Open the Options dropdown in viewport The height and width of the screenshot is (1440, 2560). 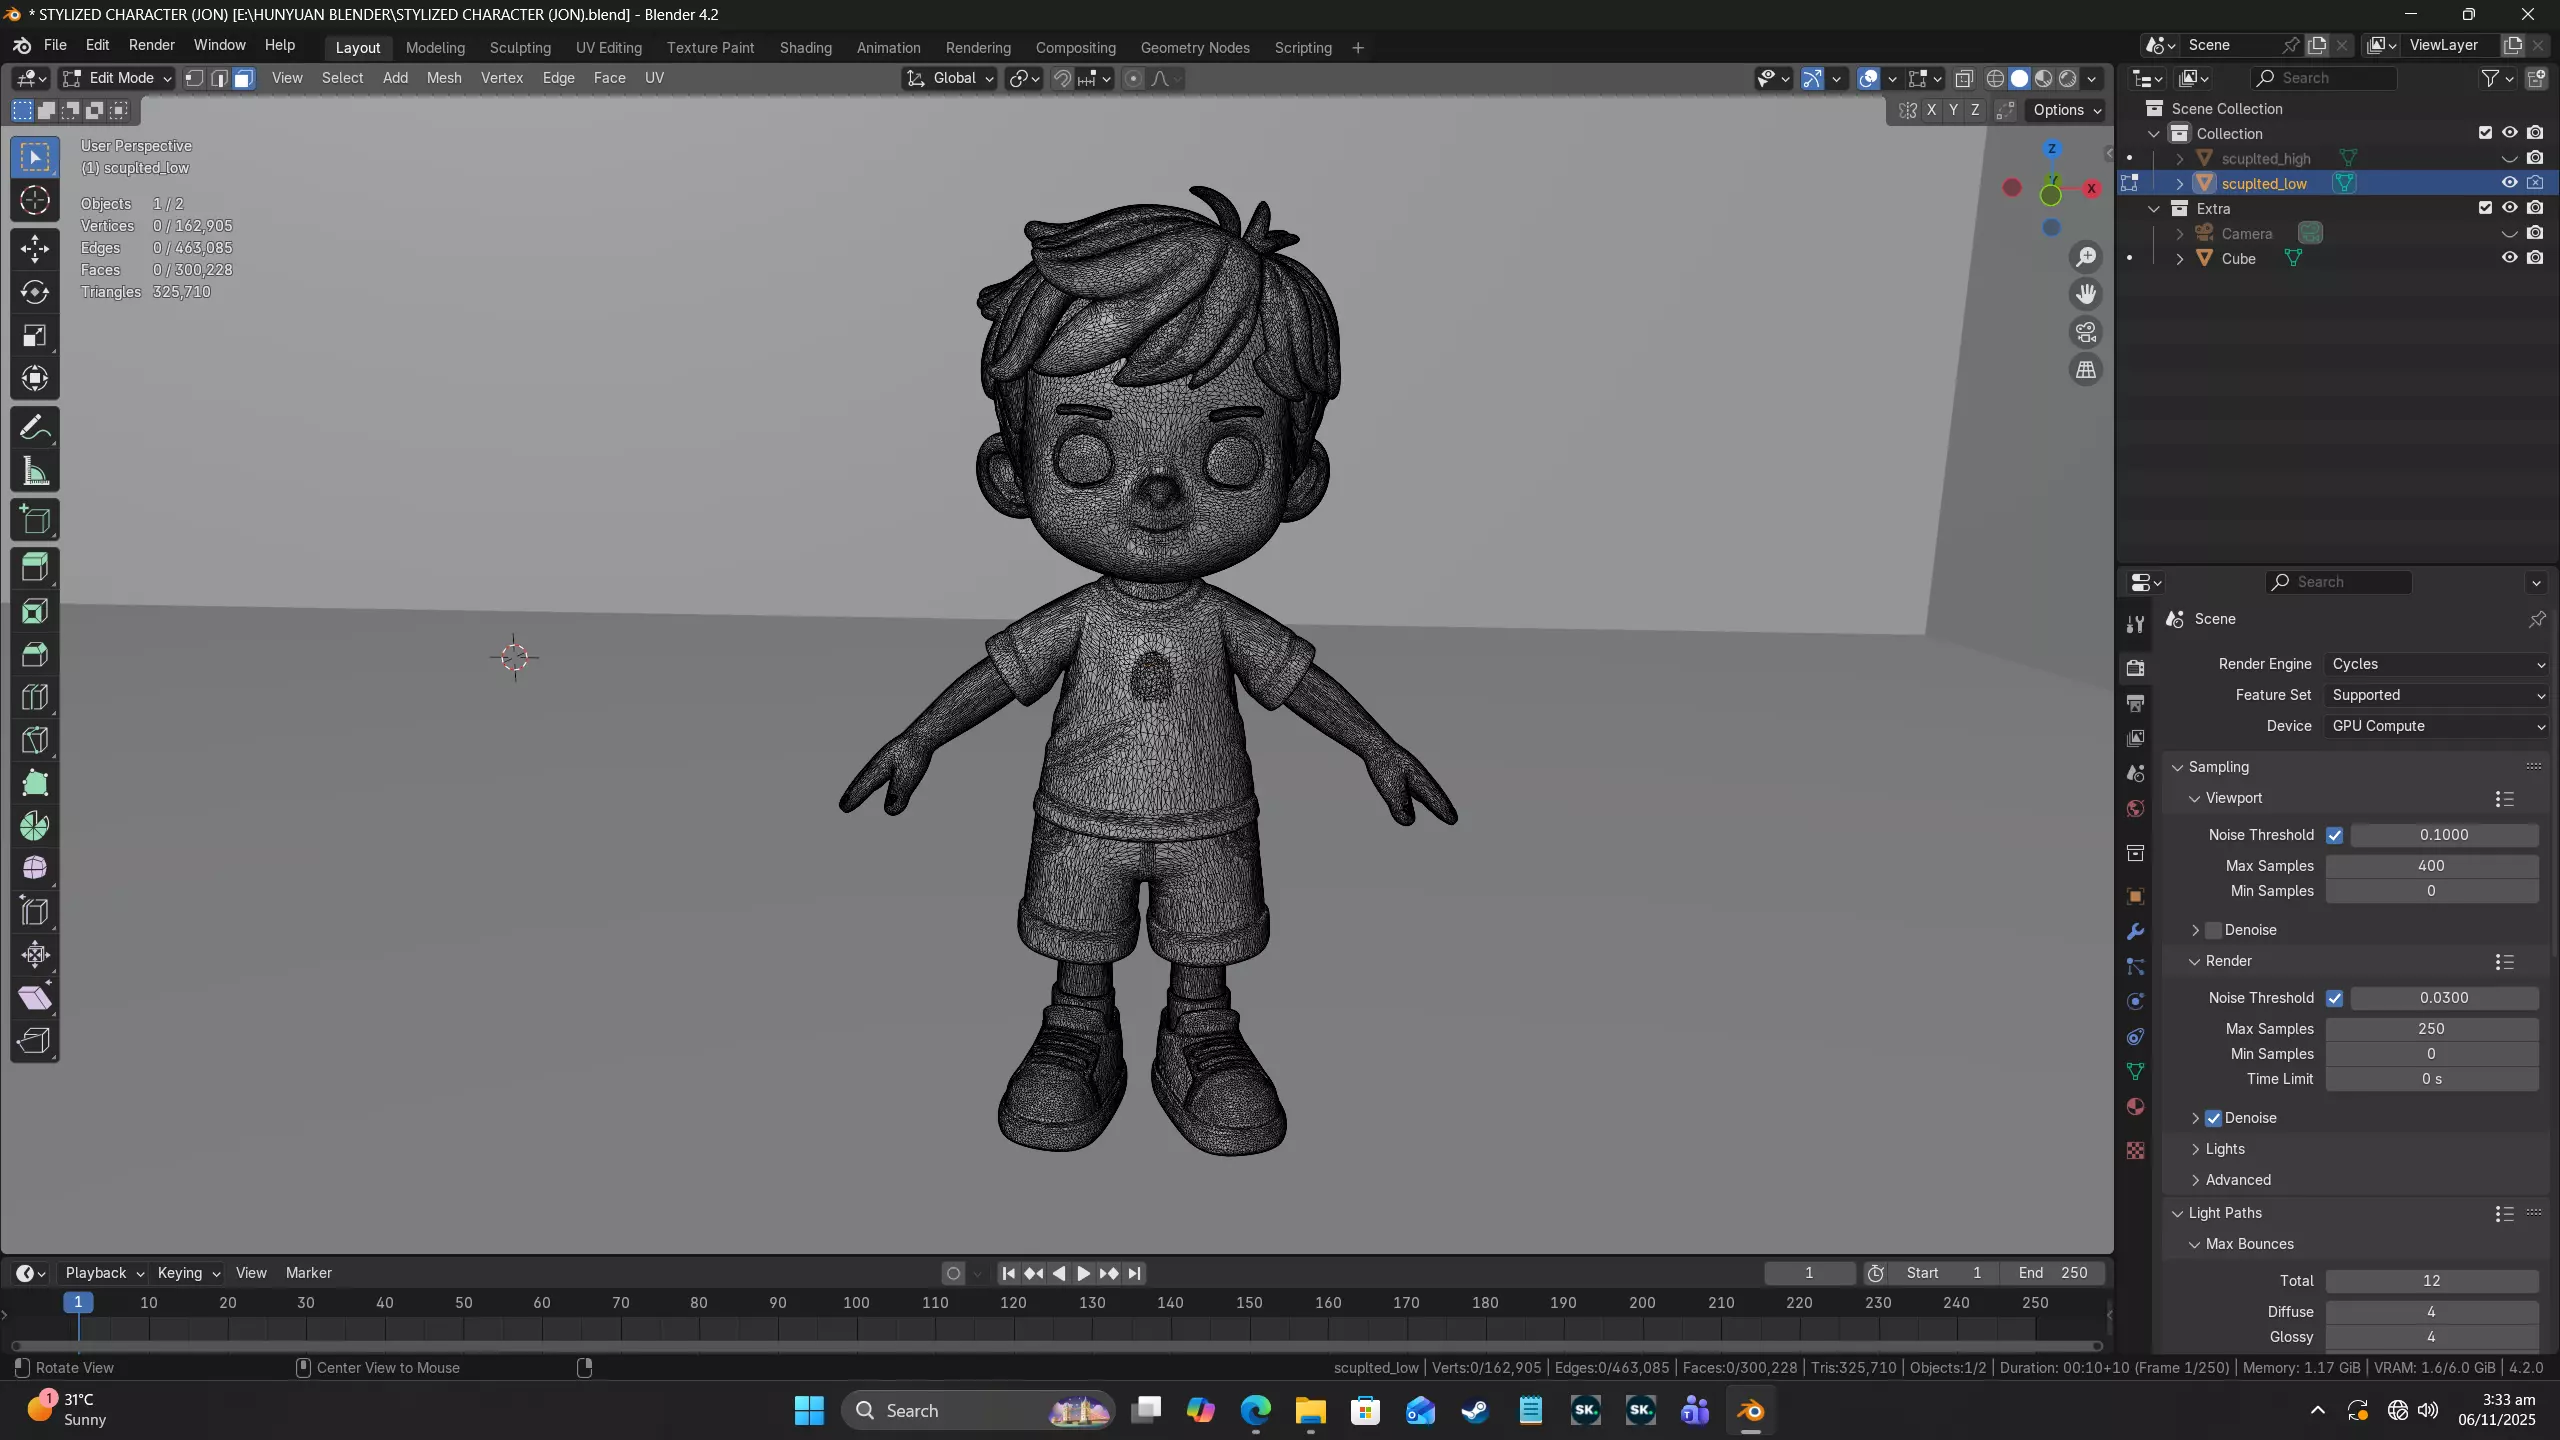pyautogui.click(x=2067, y=110)
